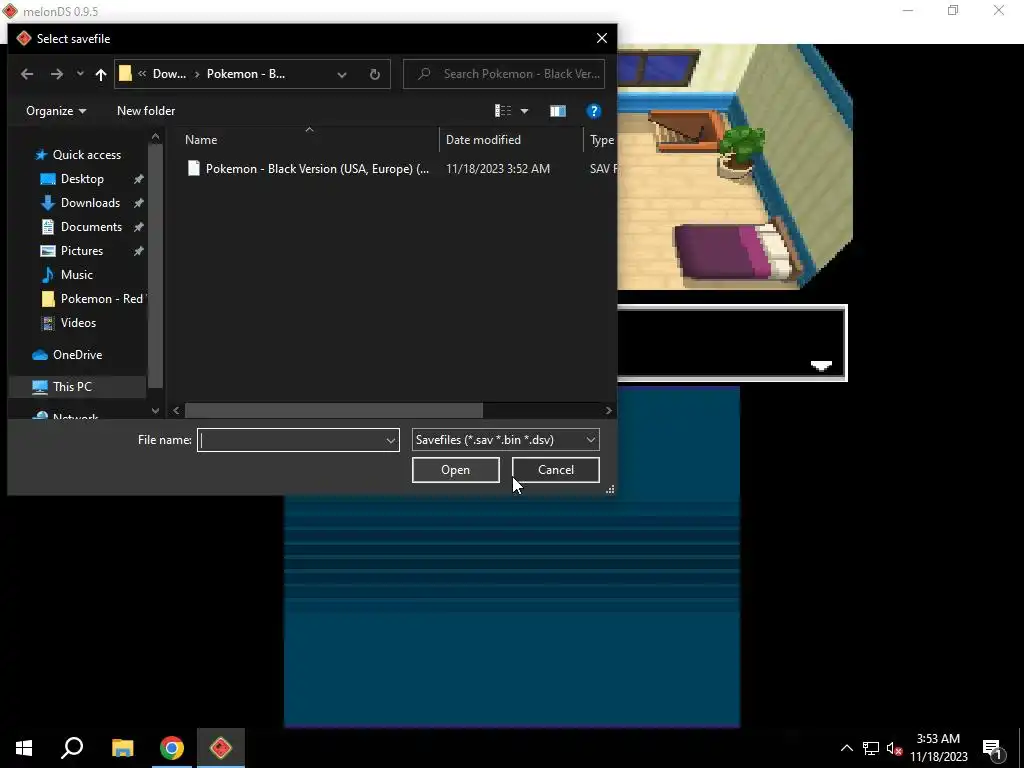Viewport: 1024px width, 768px height.
Task: Go back using the Back arrow
Action: tap(27, 74)
